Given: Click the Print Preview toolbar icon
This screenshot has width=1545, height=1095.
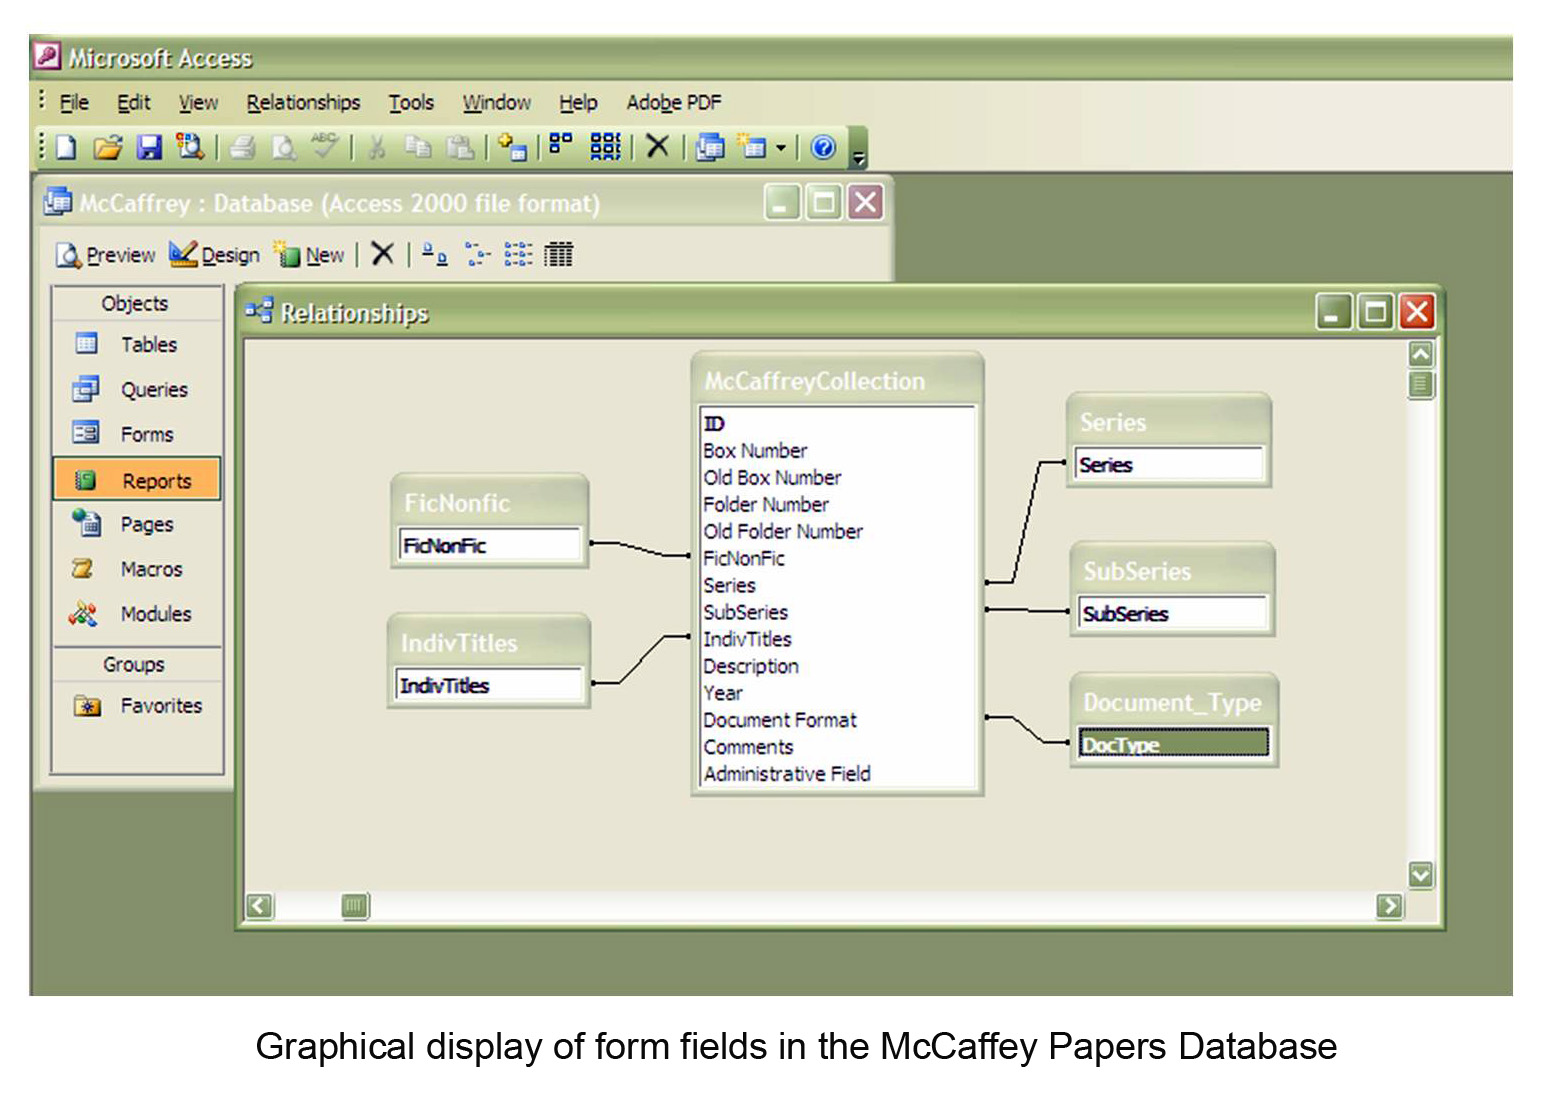Looking at the screenshot, I should tap(284, 147).
